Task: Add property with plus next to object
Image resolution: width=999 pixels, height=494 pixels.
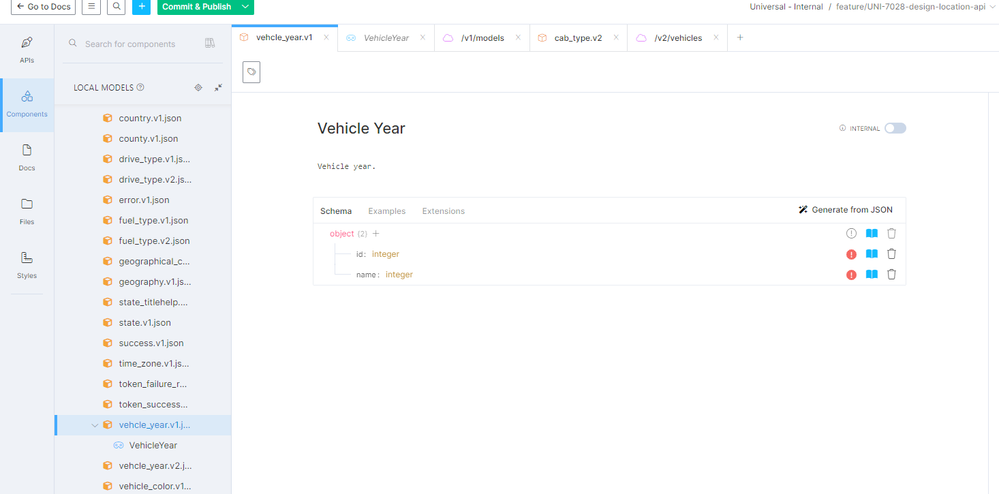Action: click(376, 234)
